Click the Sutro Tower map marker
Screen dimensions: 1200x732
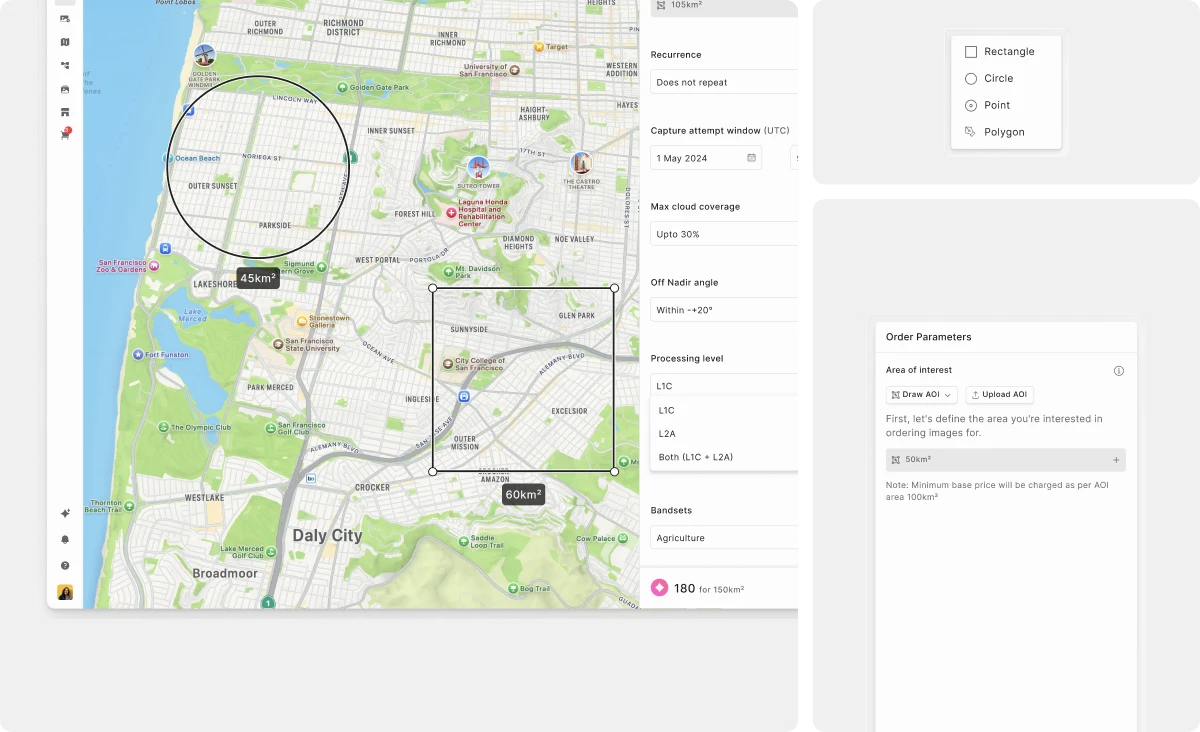coord(479,167)
